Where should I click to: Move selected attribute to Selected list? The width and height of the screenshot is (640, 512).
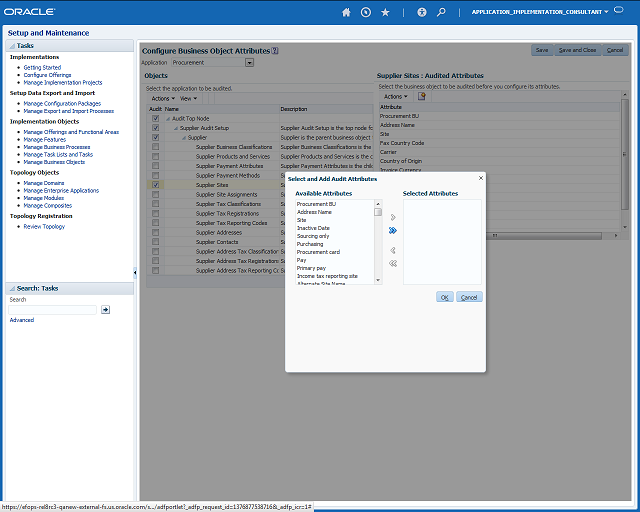(x=393, y=217)
